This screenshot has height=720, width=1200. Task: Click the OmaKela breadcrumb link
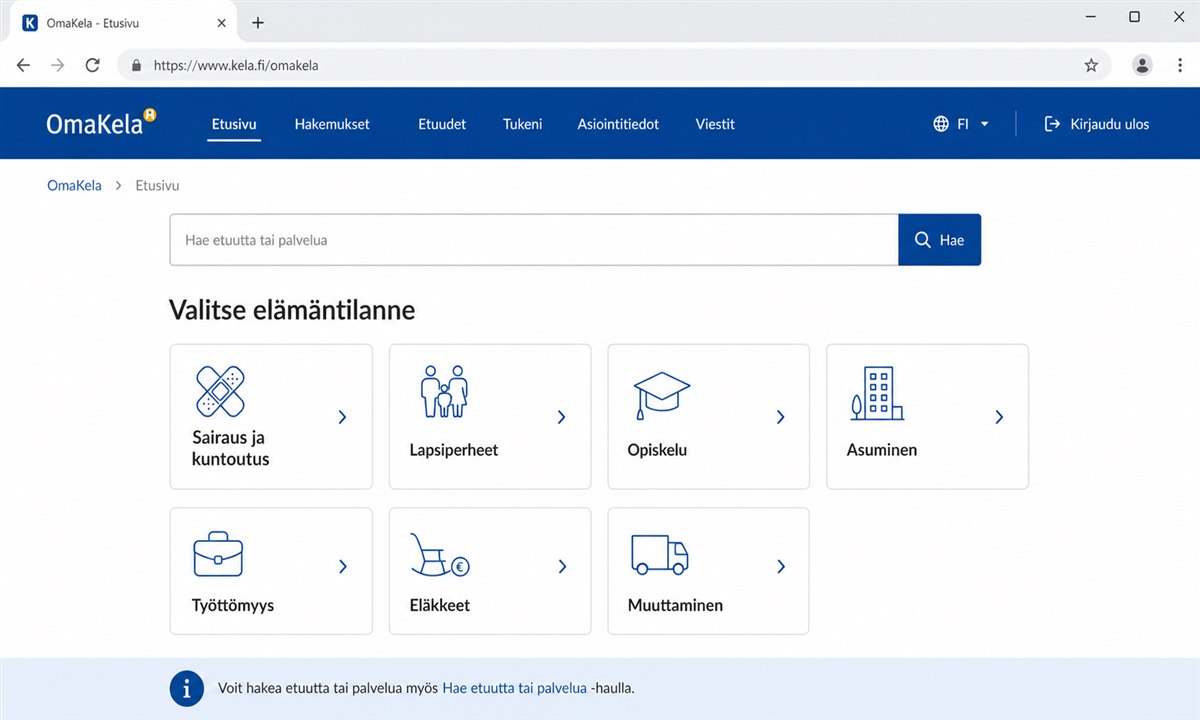(x=74, y=185)
